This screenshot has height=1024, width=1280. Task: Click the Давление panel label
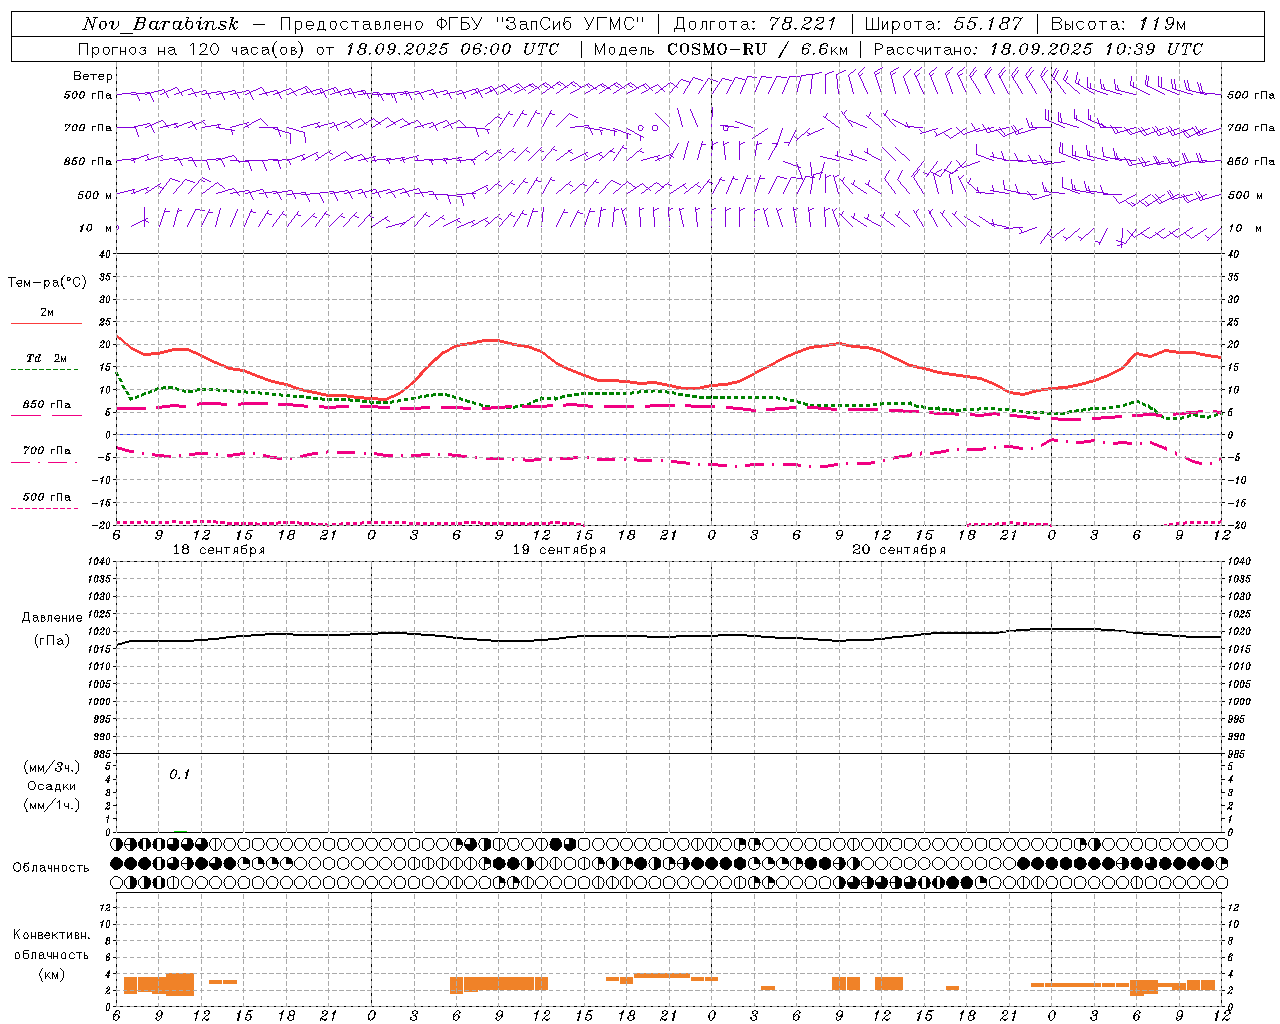tap(52, 618)
